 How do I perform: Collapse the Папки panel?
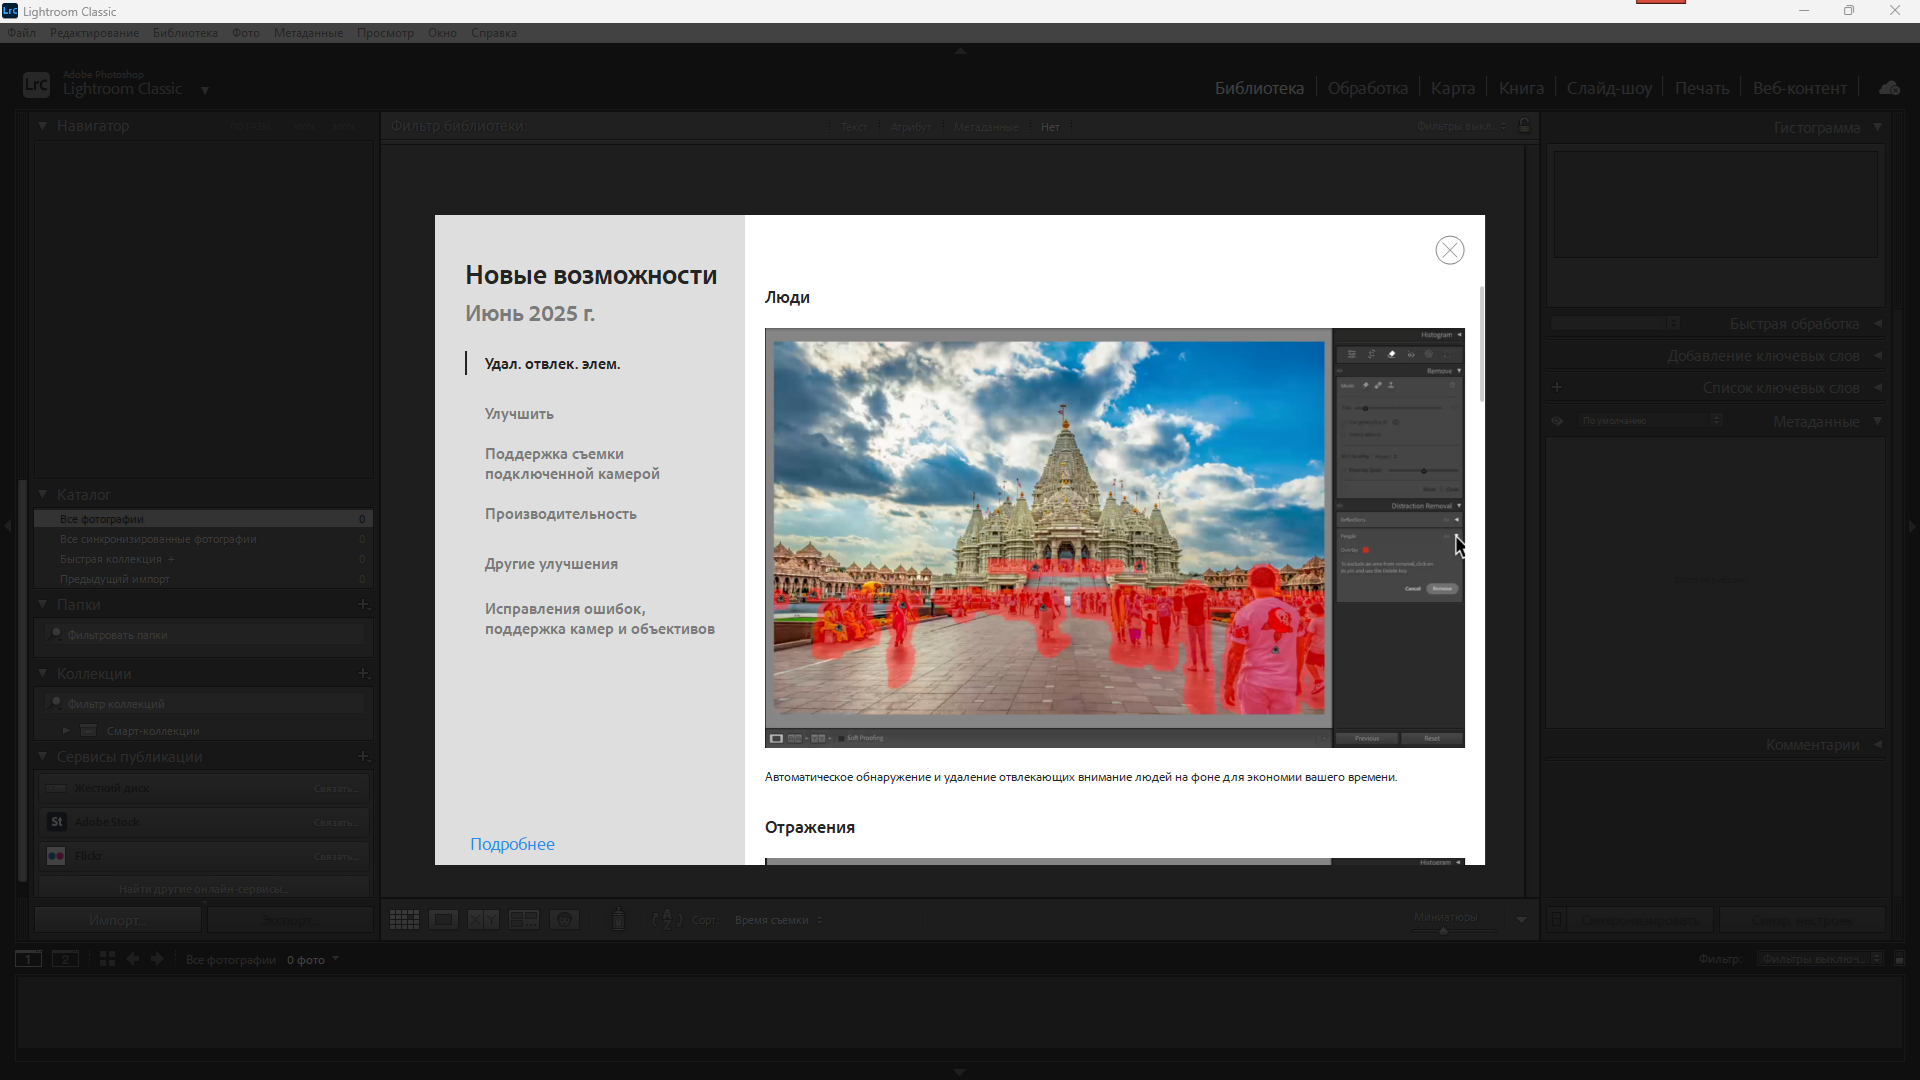(x=42, y=604)
